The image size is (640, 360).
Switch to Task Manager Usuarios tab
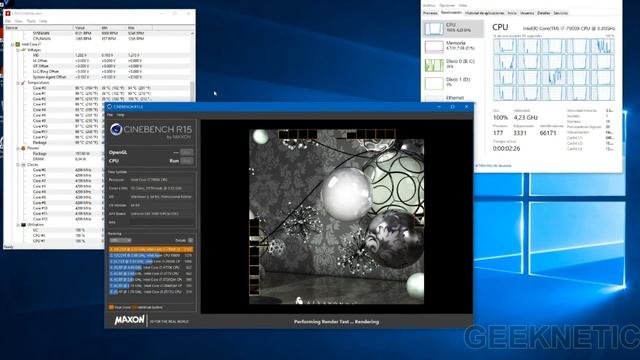(x=527, y=13)
